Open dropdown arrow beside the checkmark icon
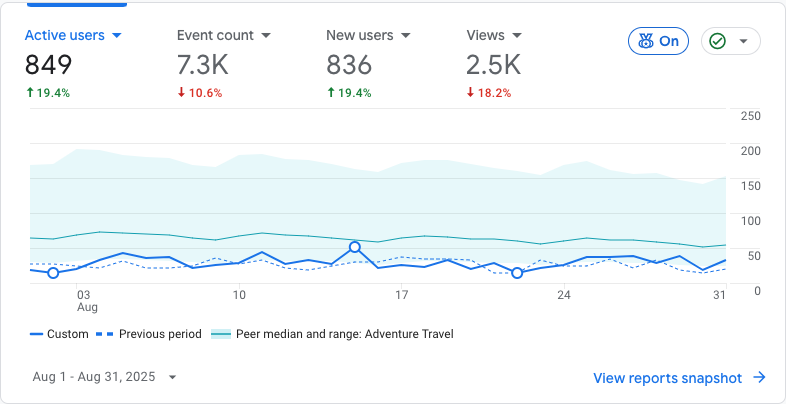The image size is (786, 404). click(x=743, y=42)
